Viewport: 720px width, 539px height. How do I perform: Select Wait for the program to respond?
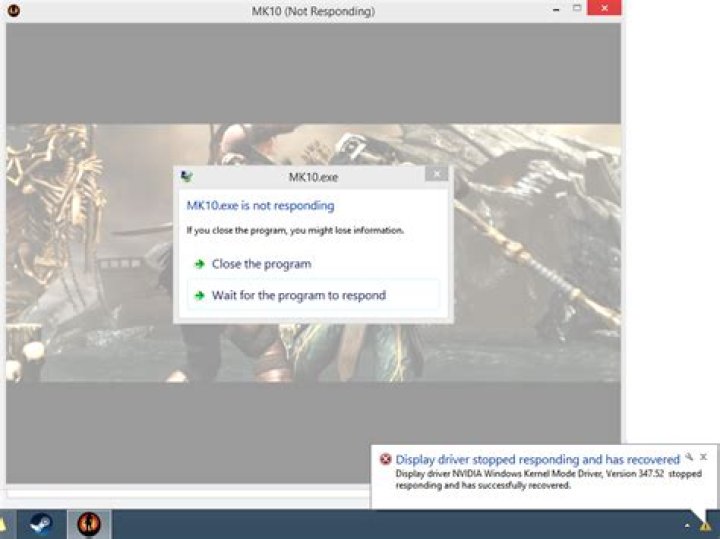click(313, 295)
